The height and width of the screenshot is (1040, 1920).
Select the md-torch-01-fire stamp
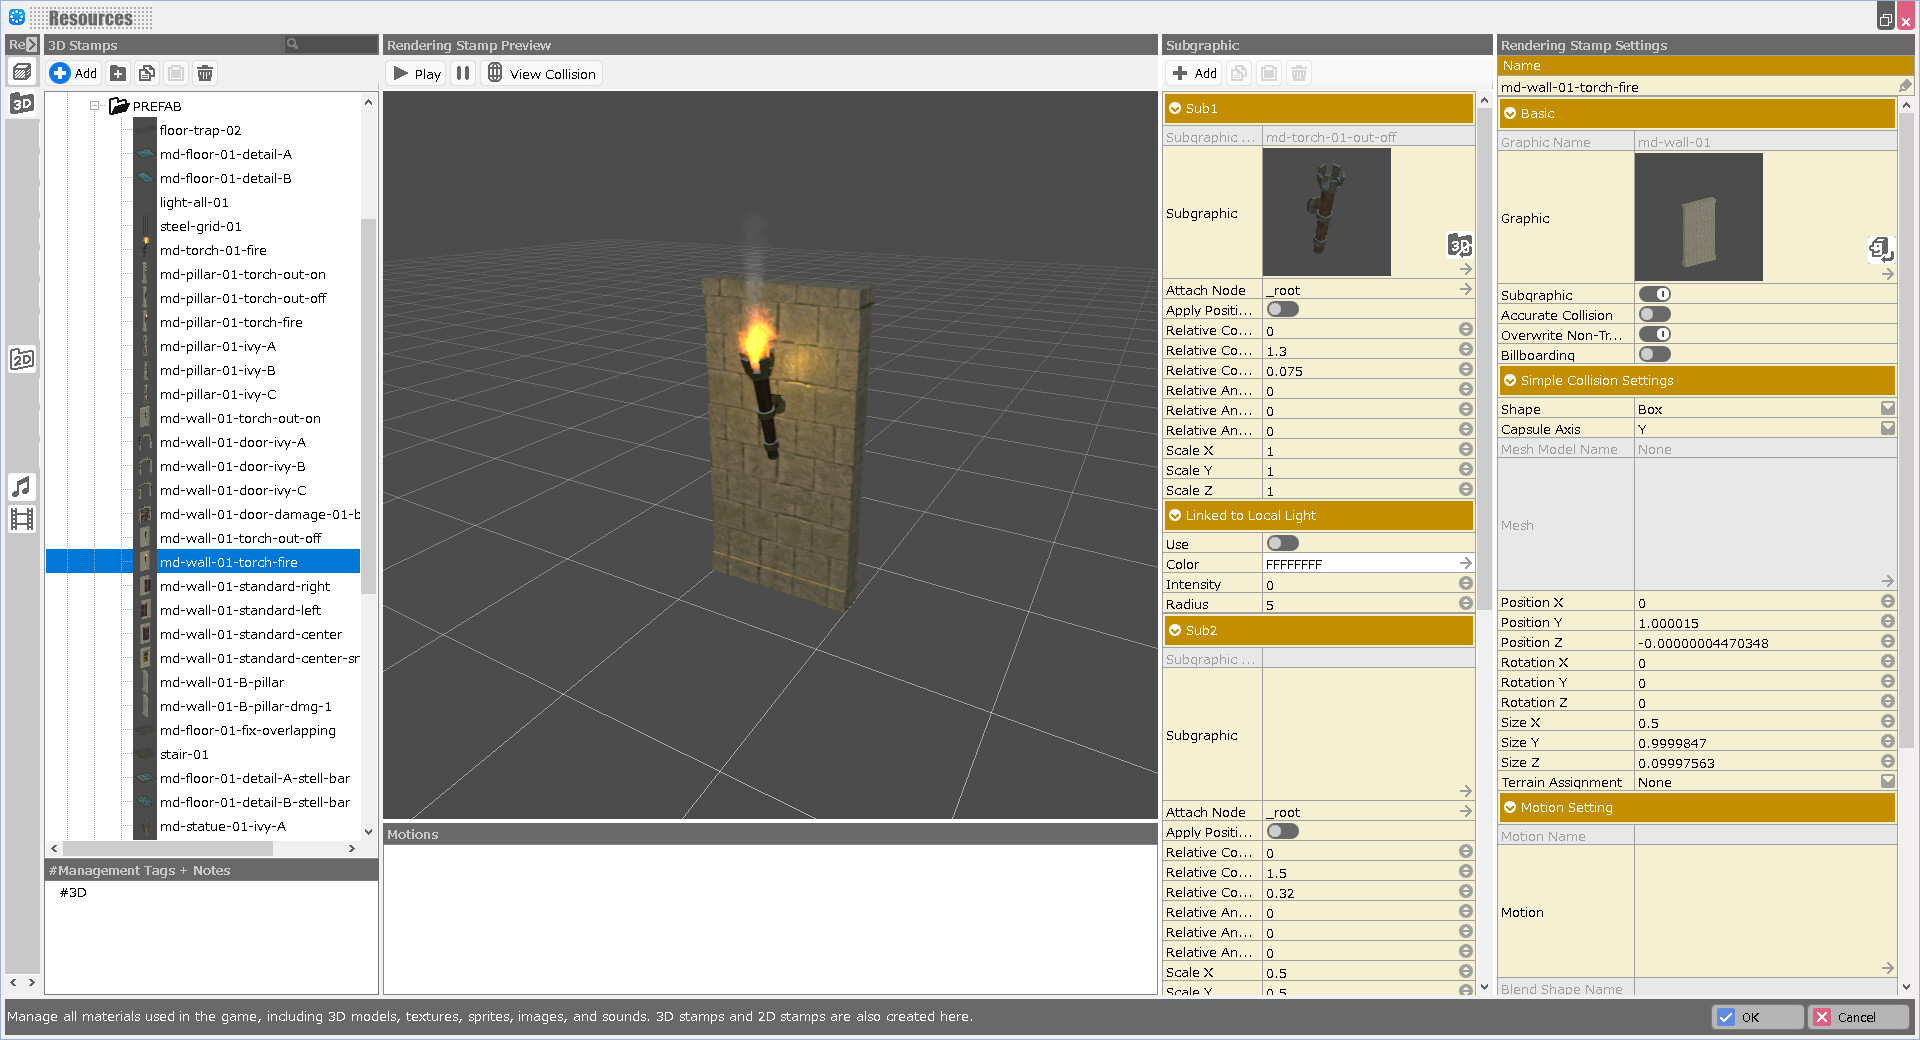click(x=212, y=250)
